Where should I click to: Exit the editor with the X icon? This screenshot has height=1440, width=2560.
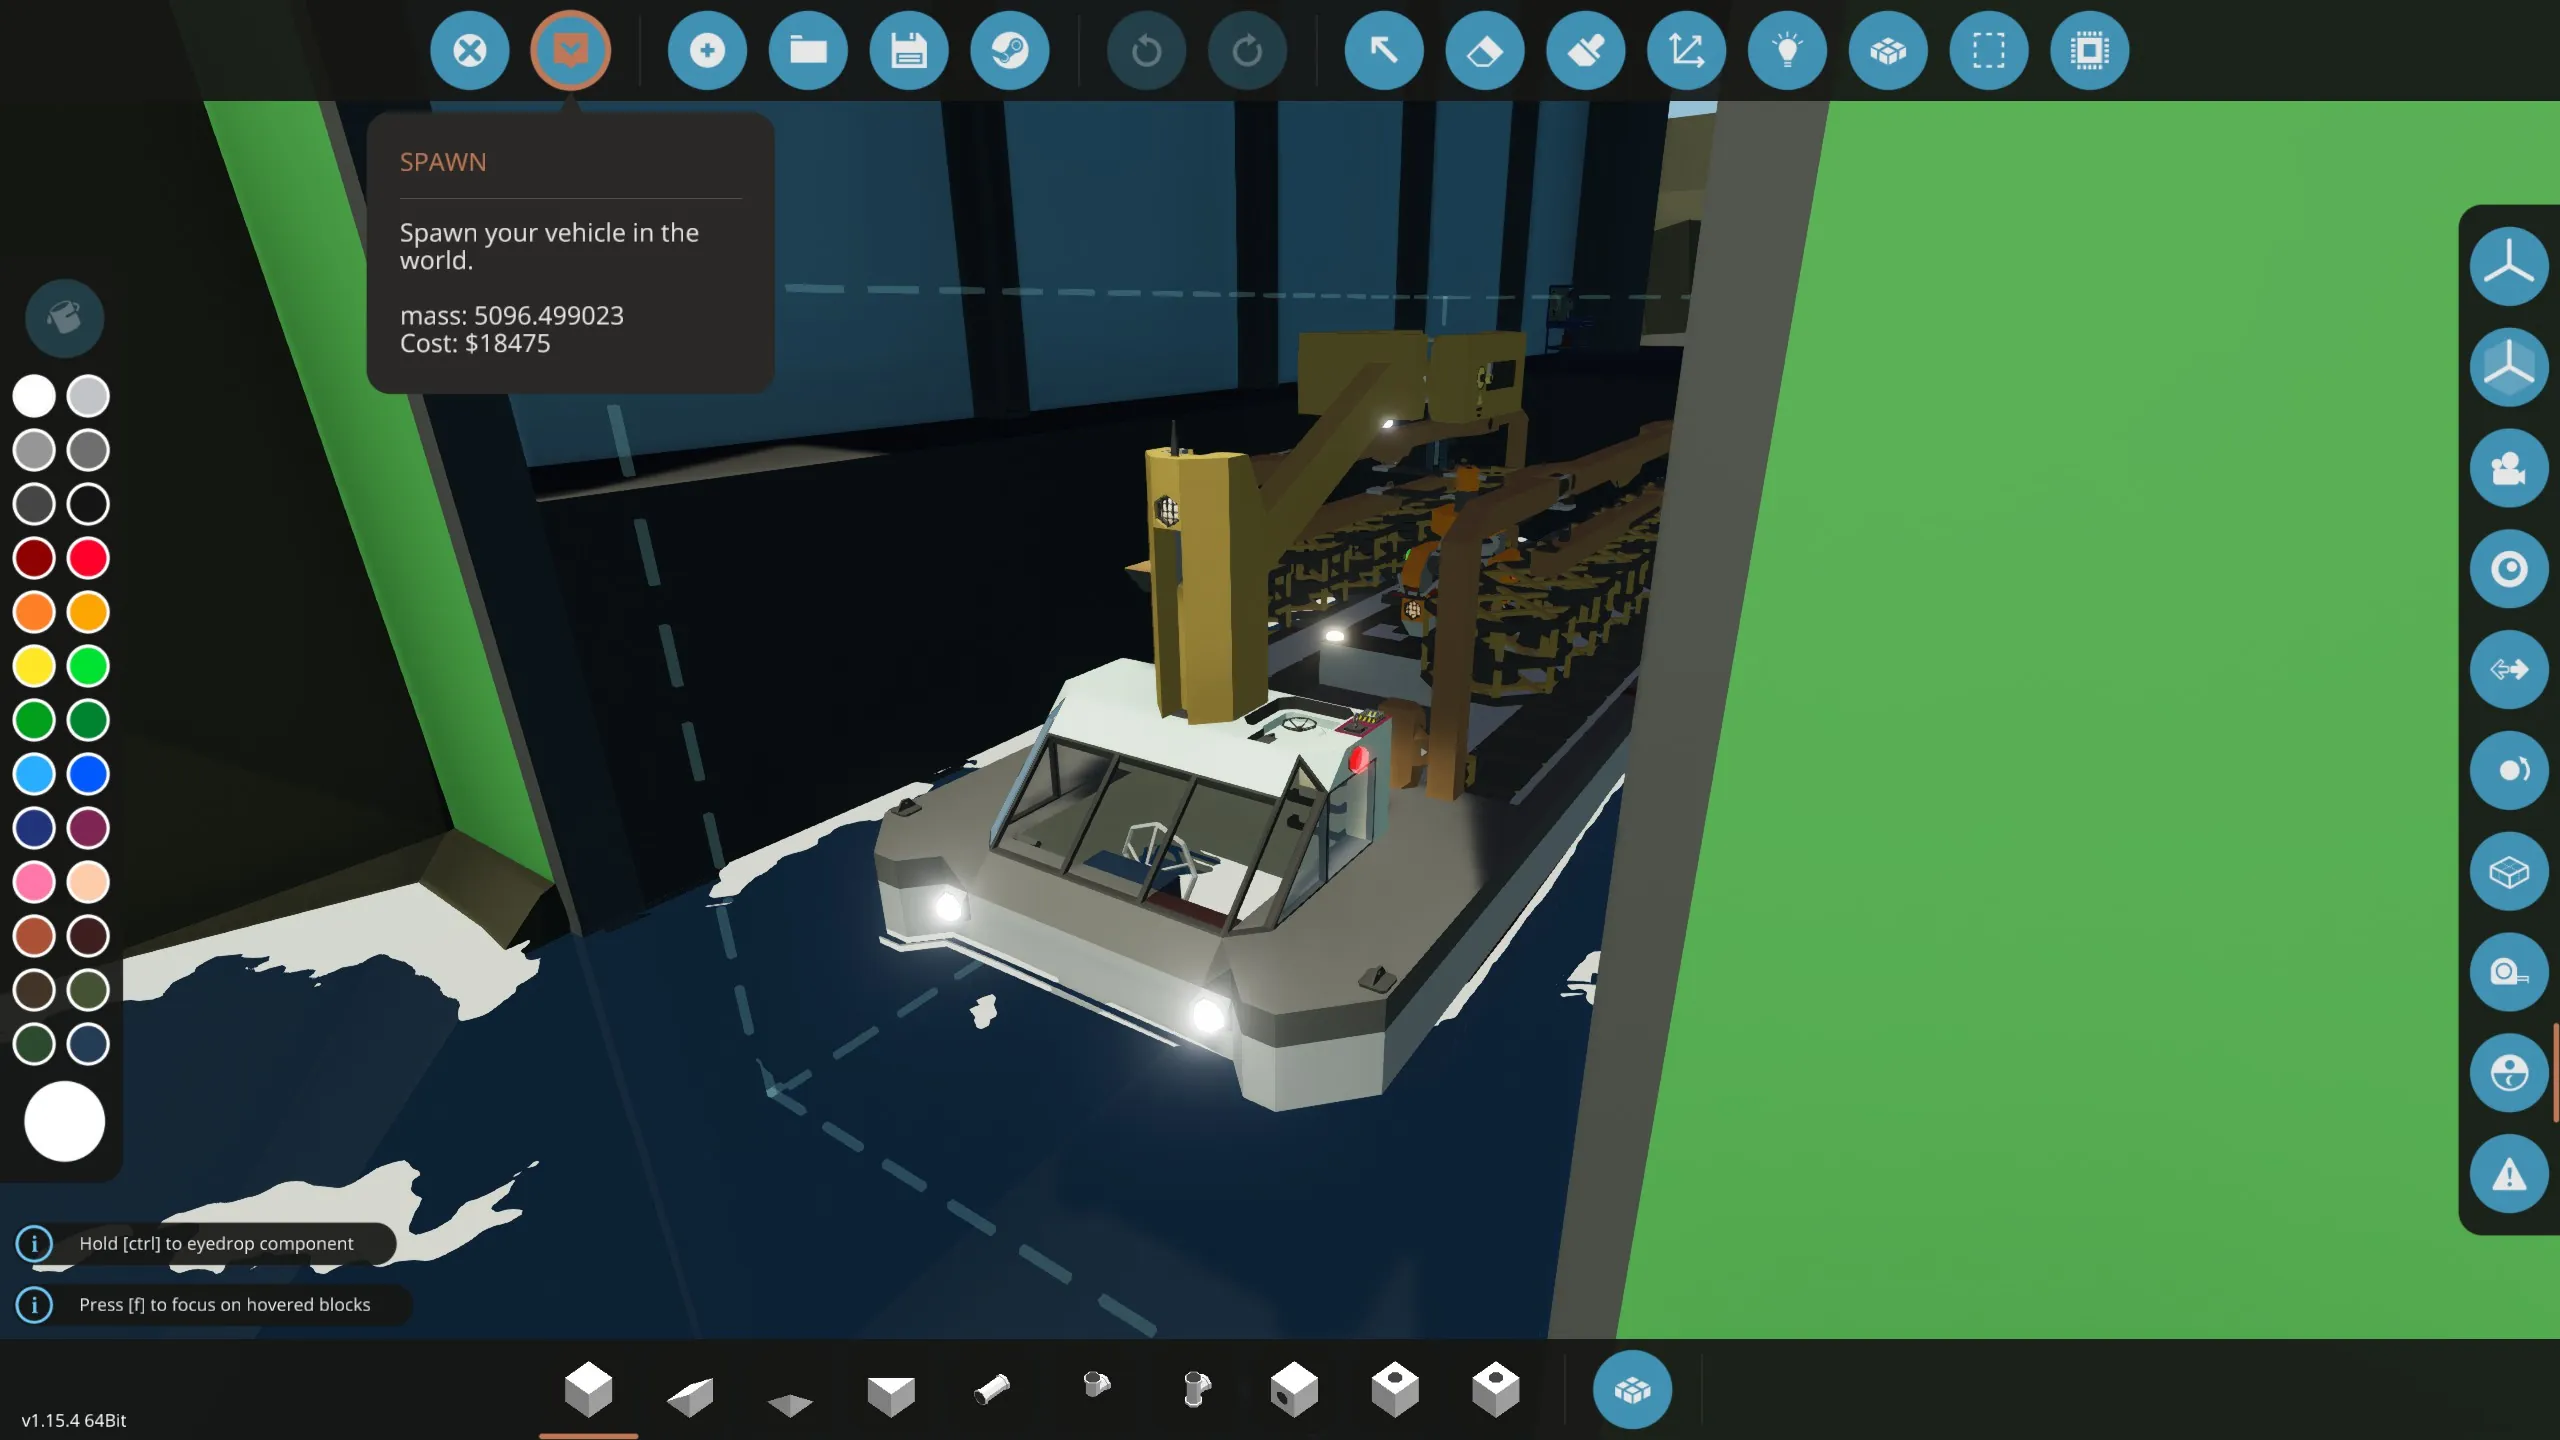(x=469, y=50)
